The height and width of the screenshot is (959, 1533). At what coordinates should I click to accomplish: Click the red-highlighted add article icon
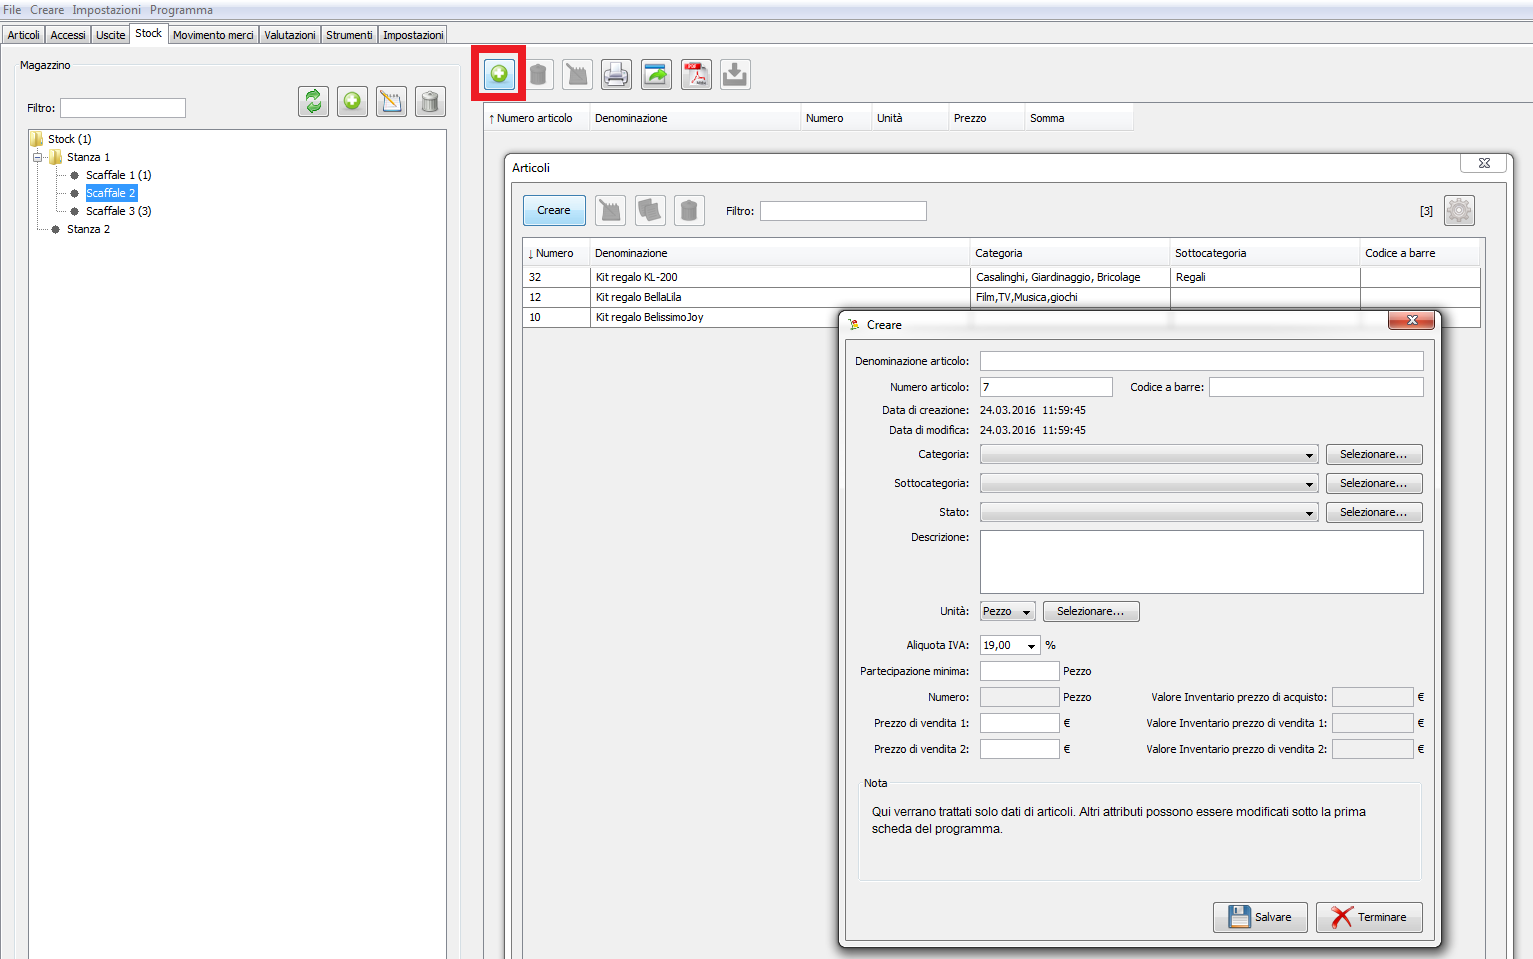[x=499, y=74]
